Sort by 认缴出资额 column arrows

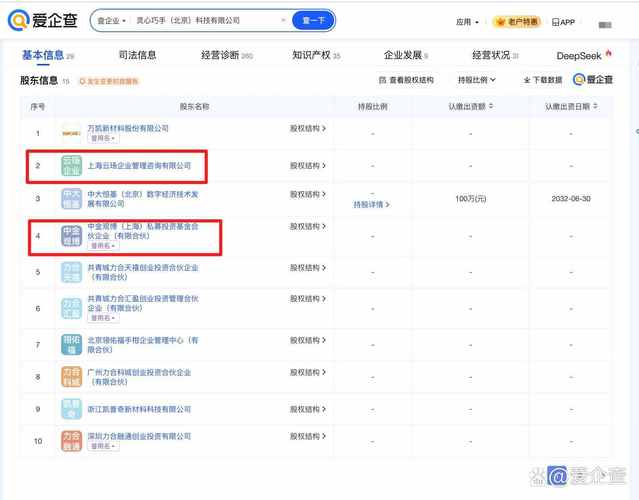click(x=491, y=106)
